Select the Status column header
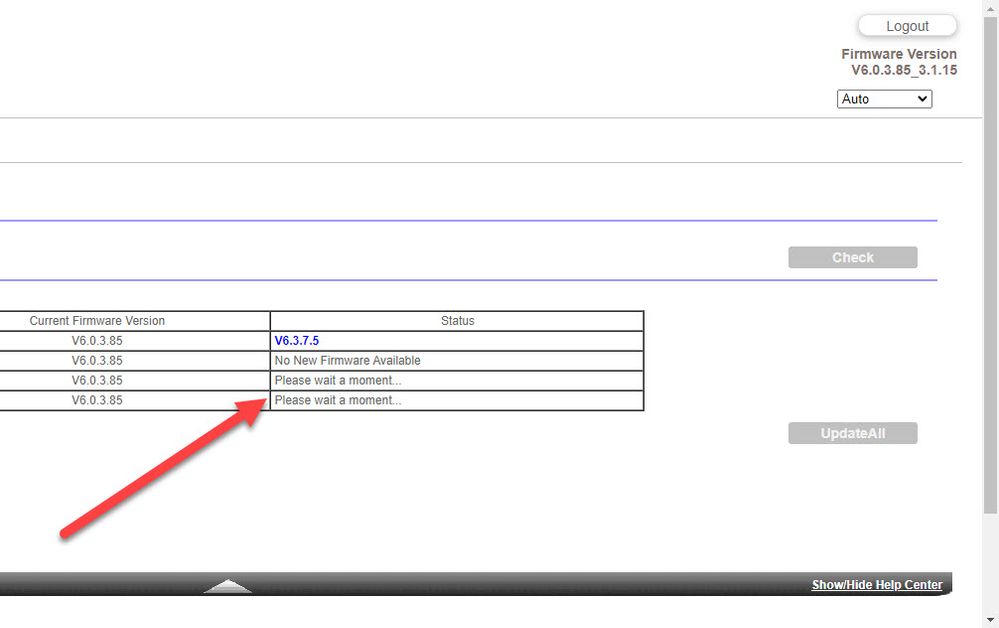 [457, 321]
